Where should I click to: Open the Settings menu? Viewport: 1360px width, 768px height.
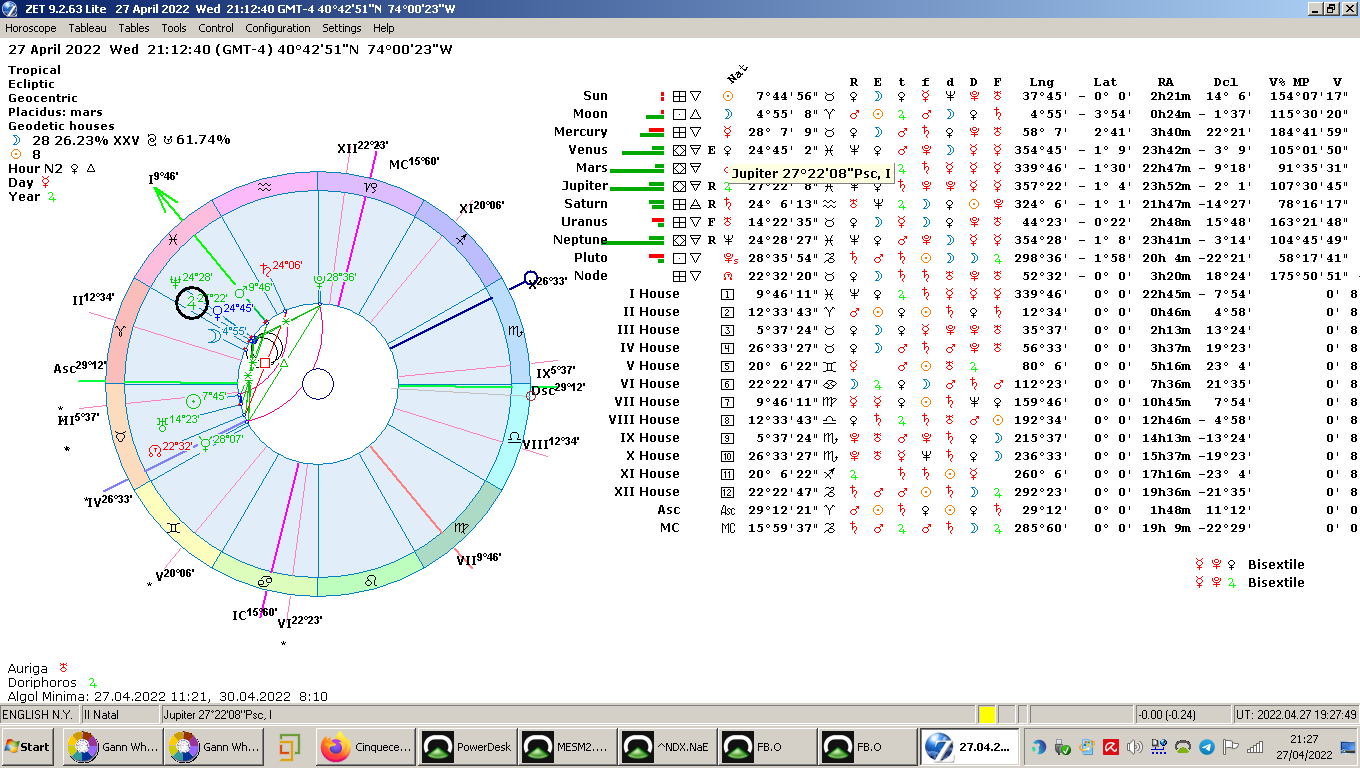click(x=342, y=28)
